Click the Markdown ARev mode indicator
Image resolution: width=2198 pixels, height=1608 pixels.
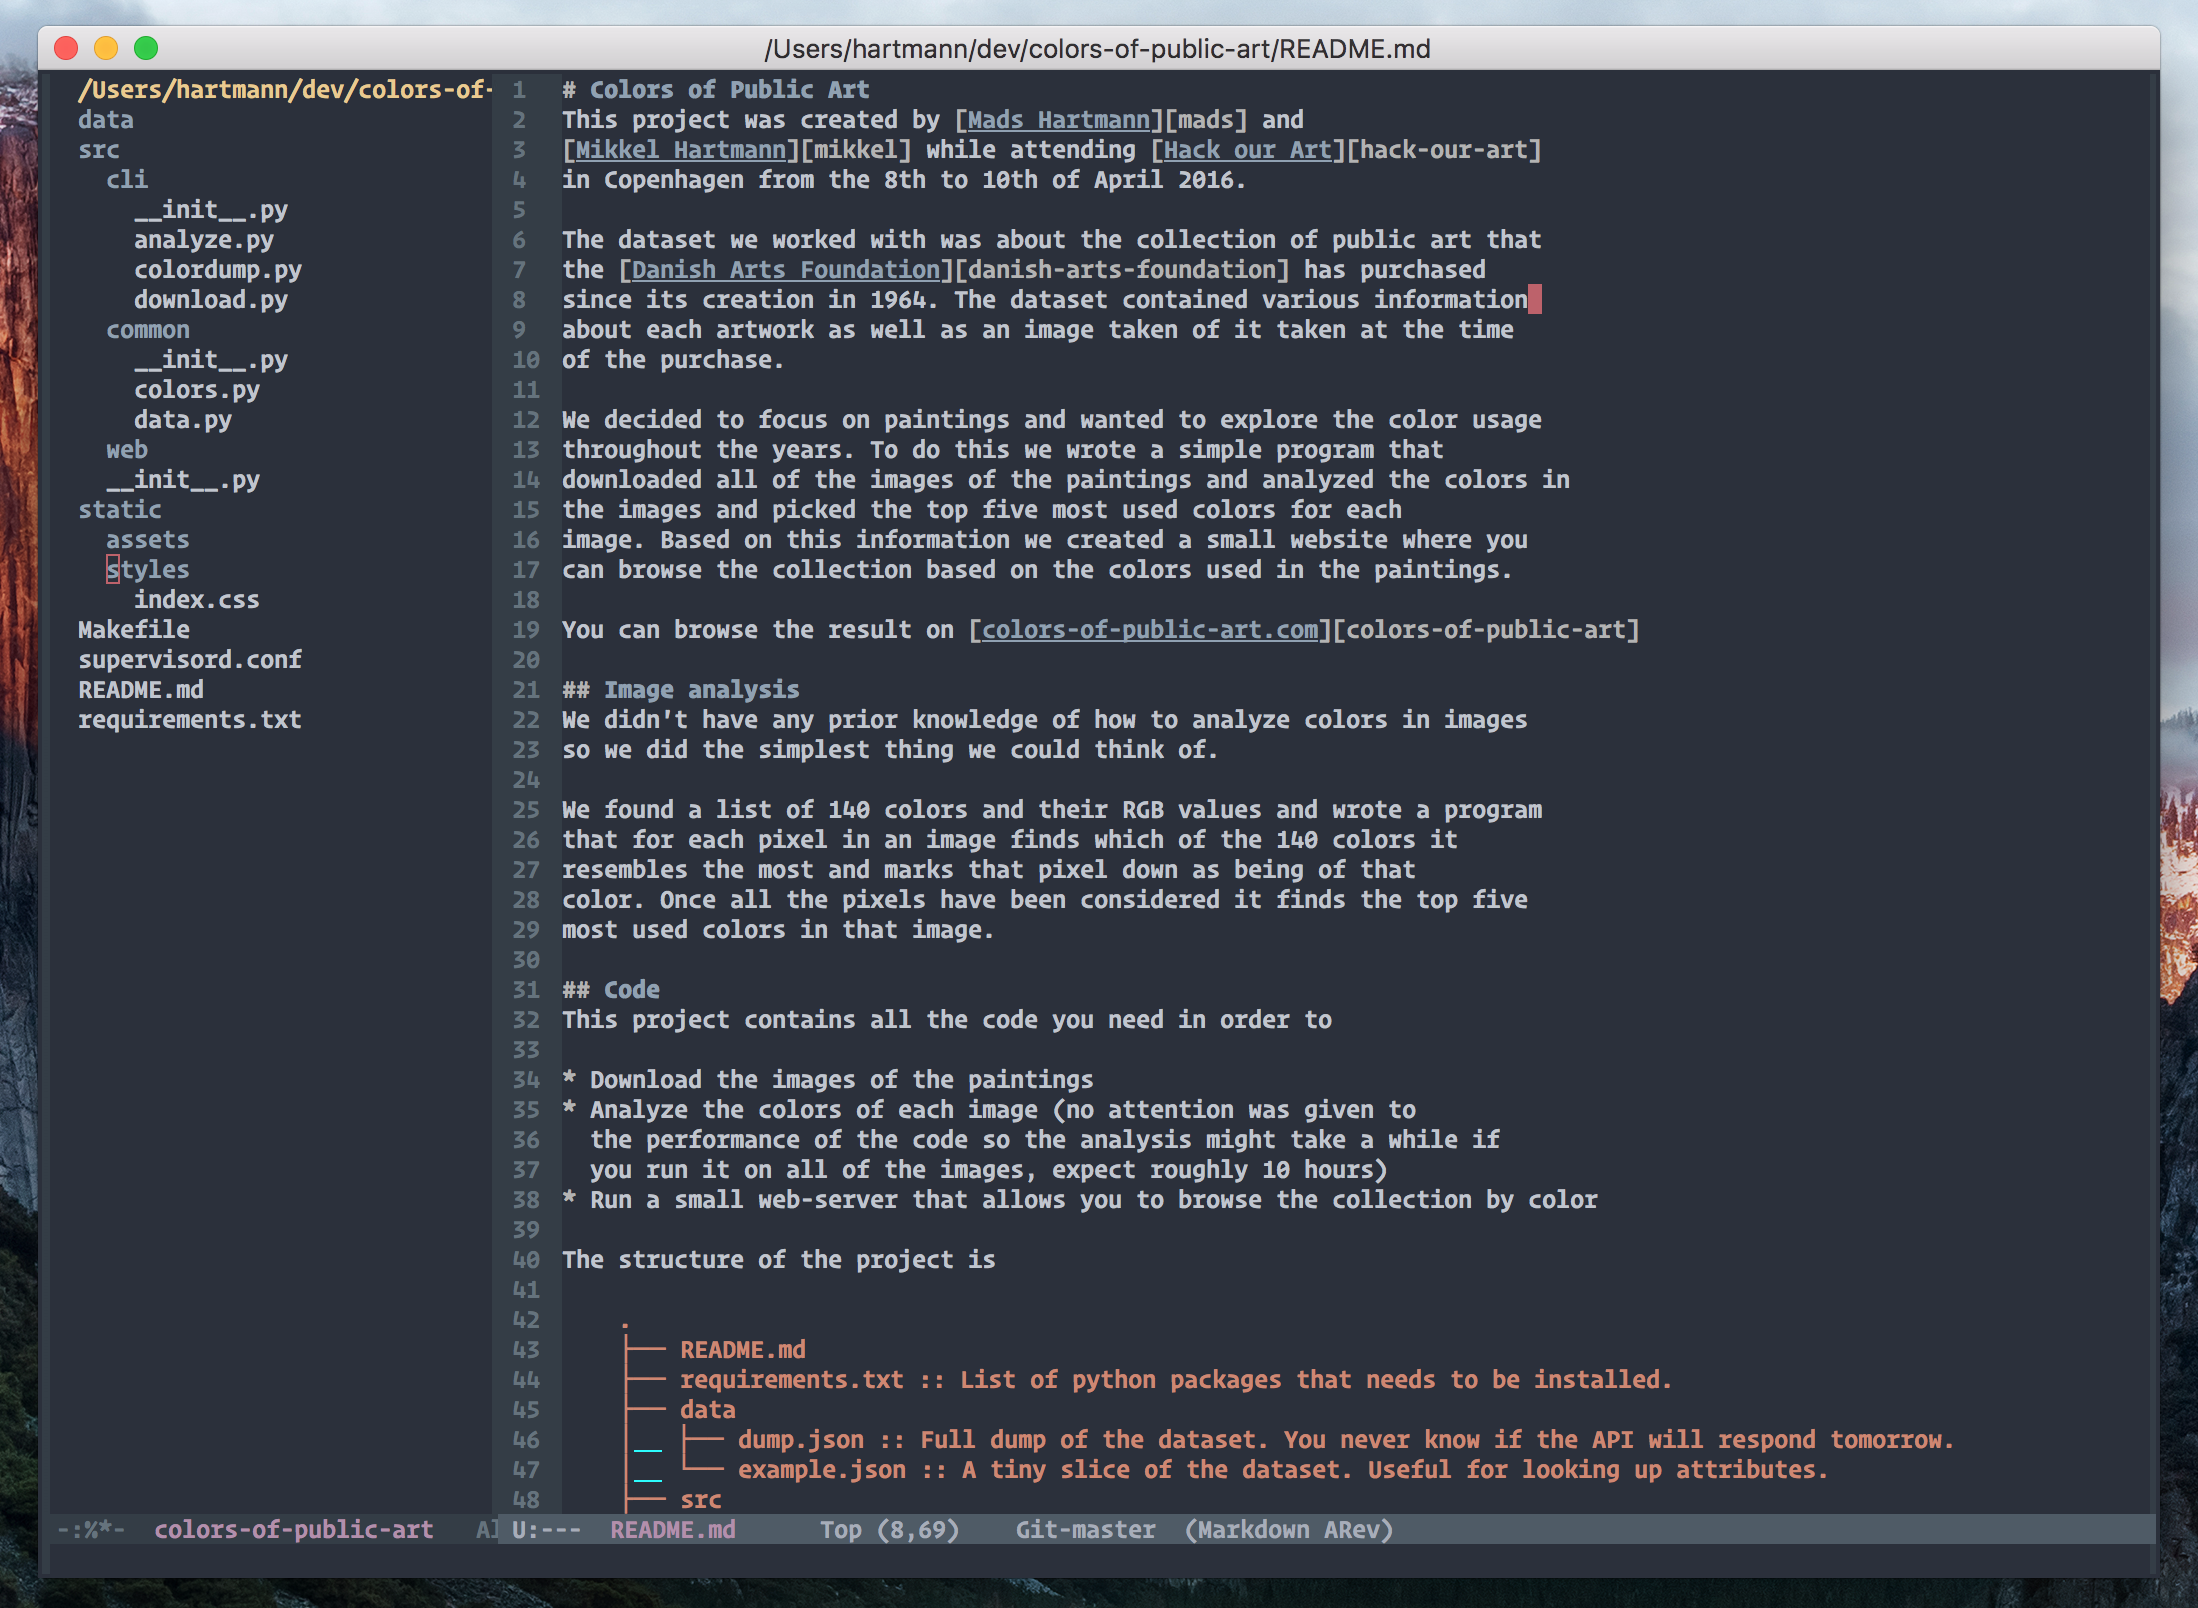(1289, 1530)
